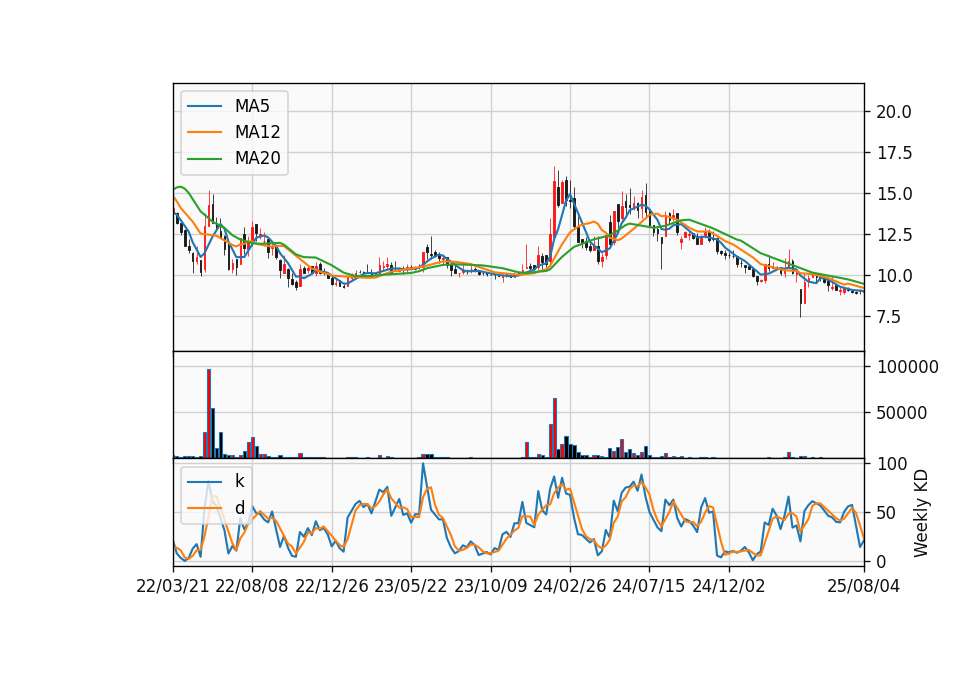Viewport: 960px width, 690px height.
Task: Click the early-2024 volume spike bar
Action: tap(555, 428)
